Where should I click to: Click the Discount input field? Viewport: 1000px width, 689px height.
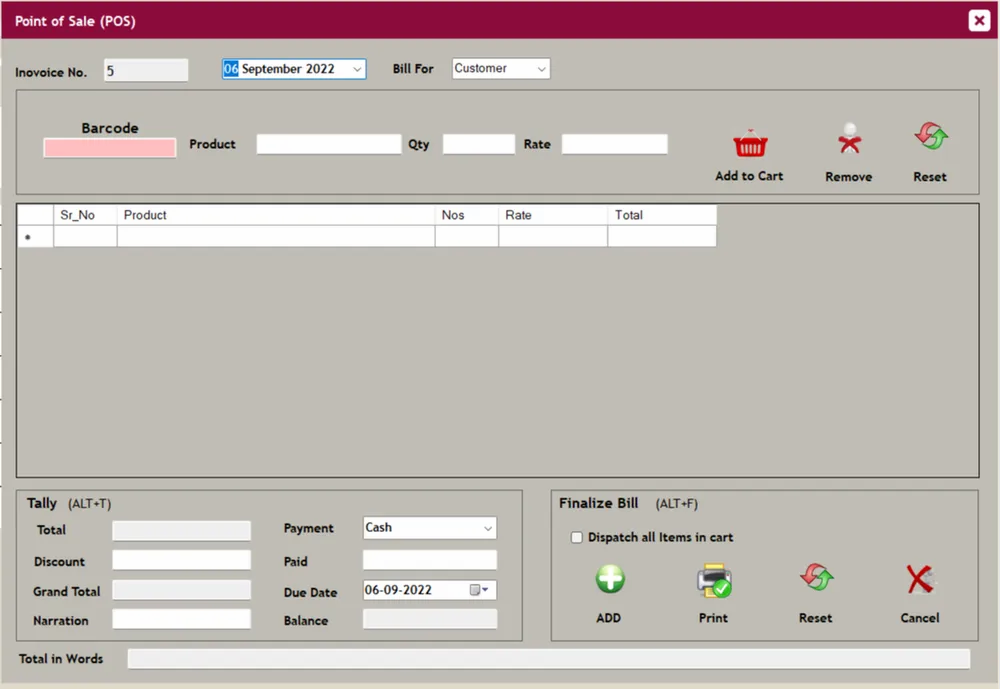click(x=182, y=560)
